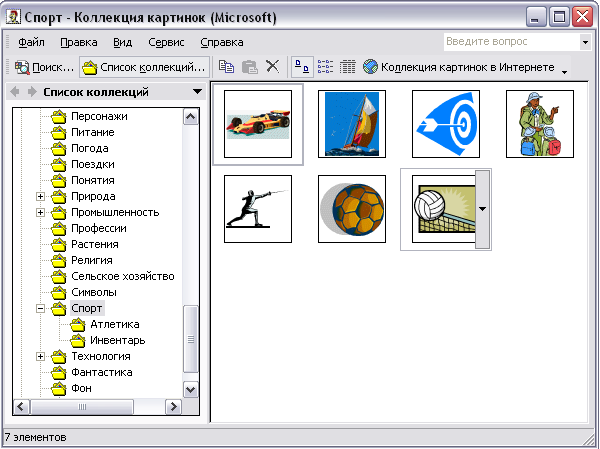Click the forward arrow in collection pane
Viewport: 600px width, 449px height.
click(x=32, y=91)
